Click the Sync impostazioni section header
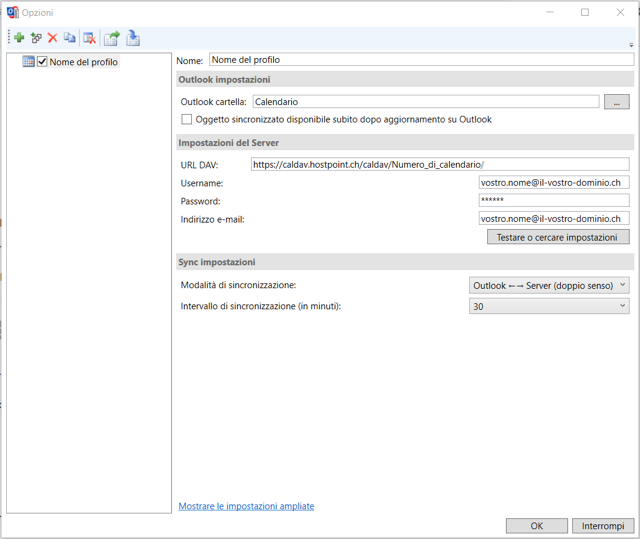 tap(405, 262)
